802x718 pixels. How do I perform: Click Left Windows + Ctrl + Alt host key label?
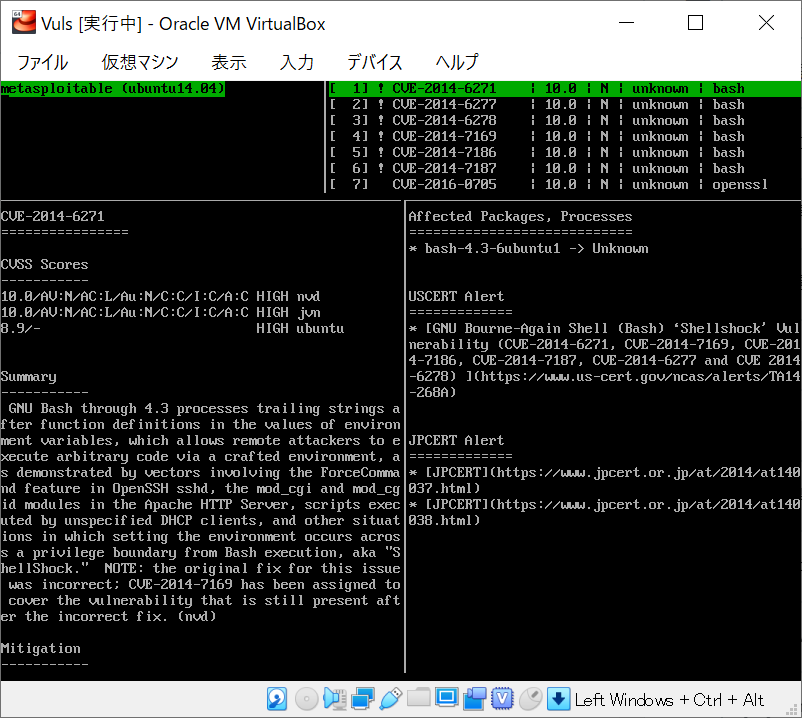click(x=669, y=700)
